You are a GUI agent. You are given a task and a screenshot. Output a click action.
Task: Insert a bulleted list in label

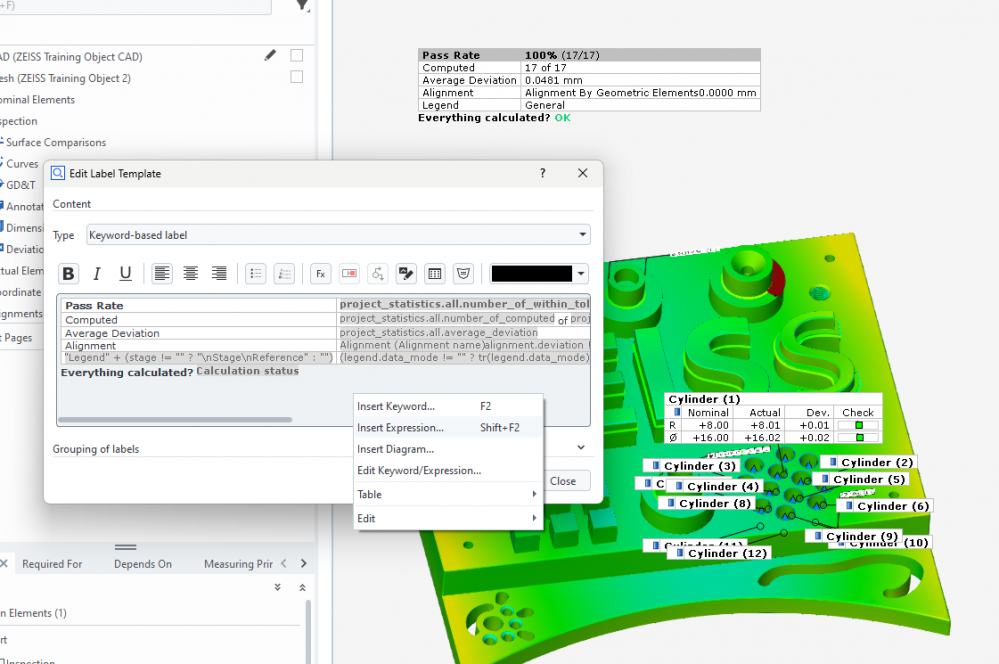pos(255,274)
